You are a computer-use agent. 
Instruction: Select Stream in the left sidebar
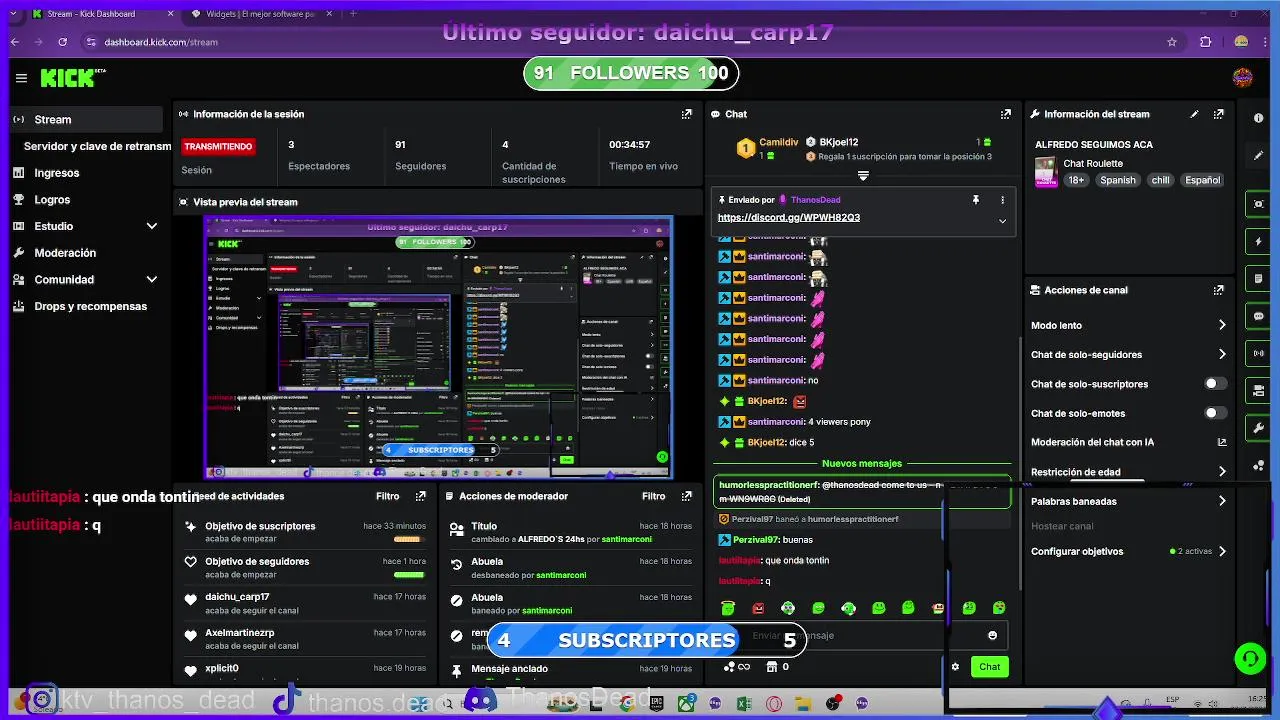pos(86,119)
